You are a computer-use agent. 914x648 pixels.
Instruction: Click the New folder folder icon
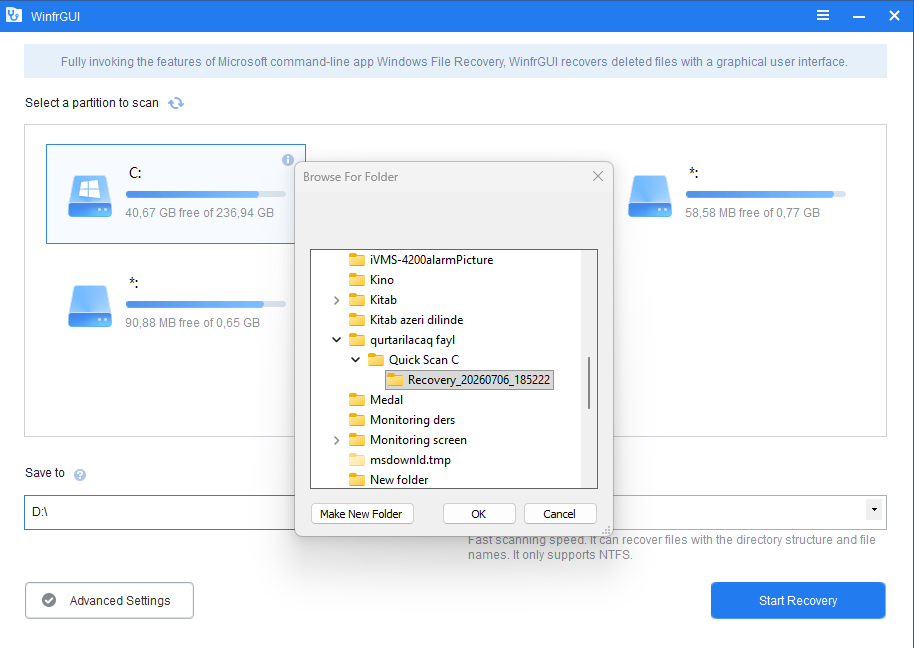pyautogui.click(x=357, y=480)
